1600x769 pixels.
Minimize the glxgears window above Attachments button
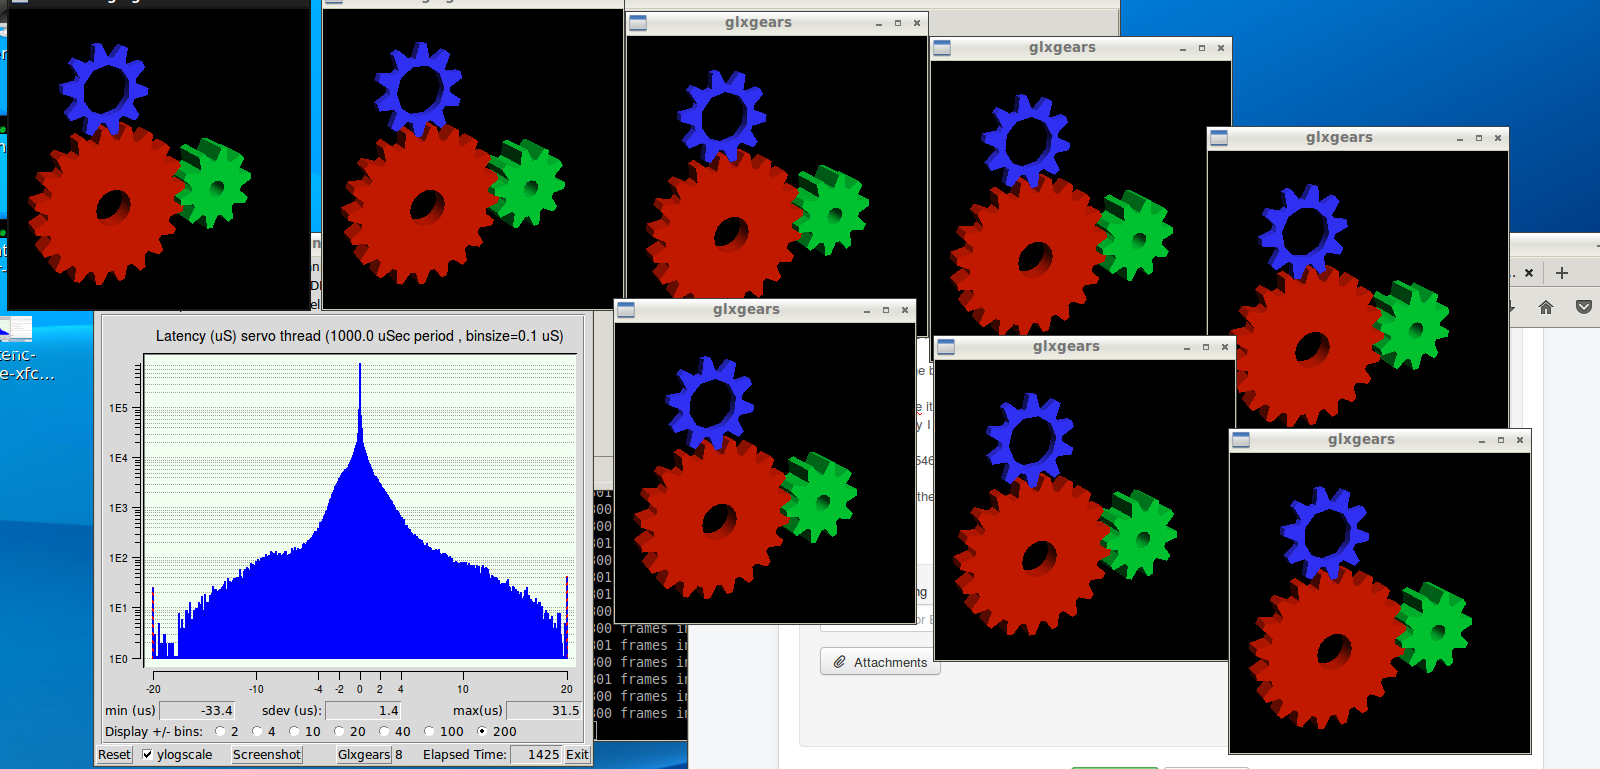click(1187, 347)
